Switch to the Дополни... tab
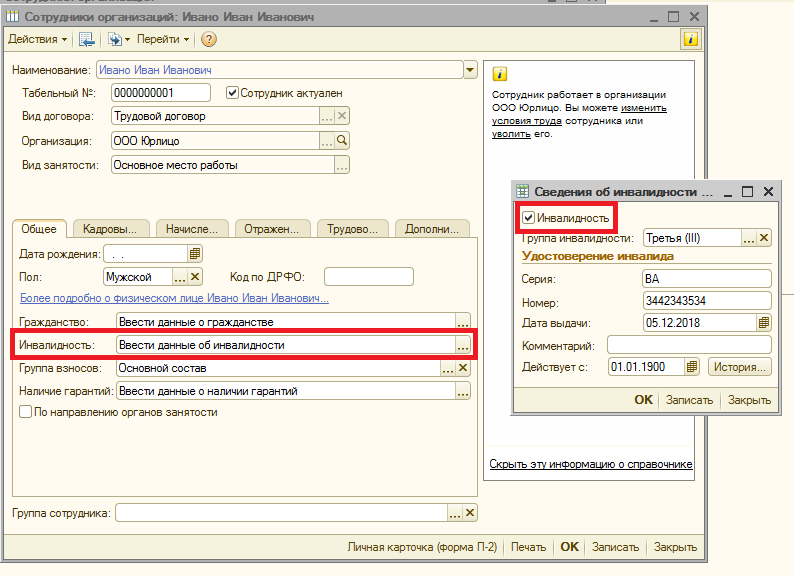The image size is (794, 576). point(432,229)
